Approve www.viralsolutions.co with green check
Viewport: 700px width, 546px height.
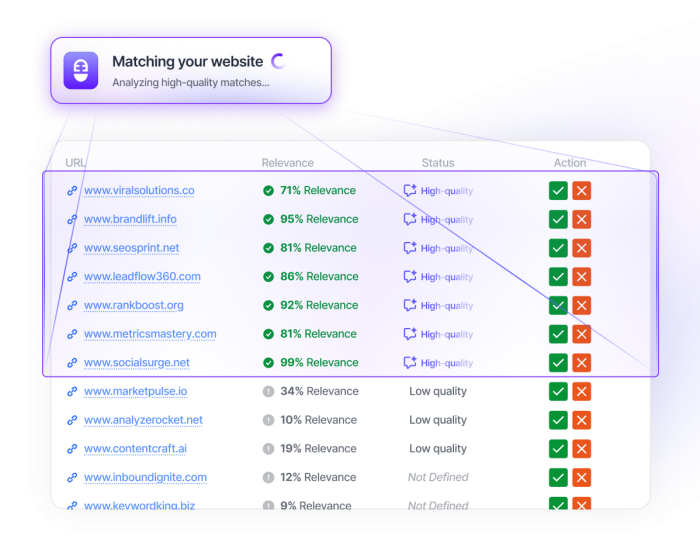(x=558, y=191)
